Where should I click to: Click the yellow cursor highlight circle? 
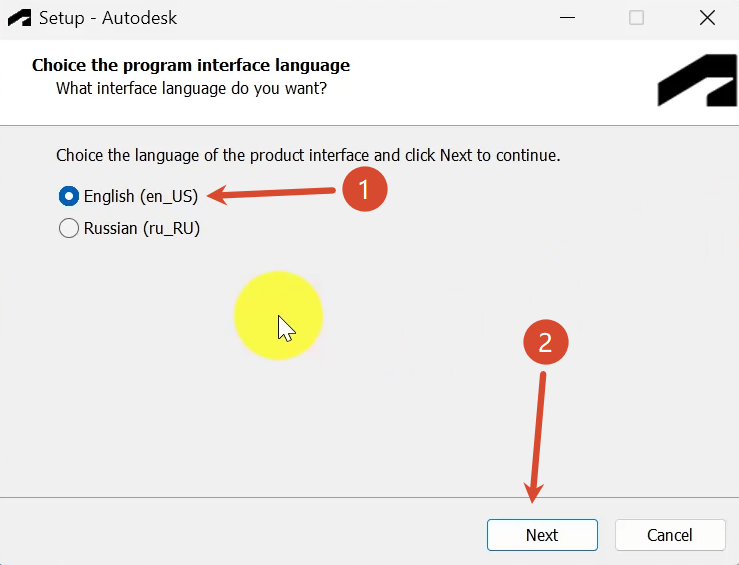tap(279, 316)
